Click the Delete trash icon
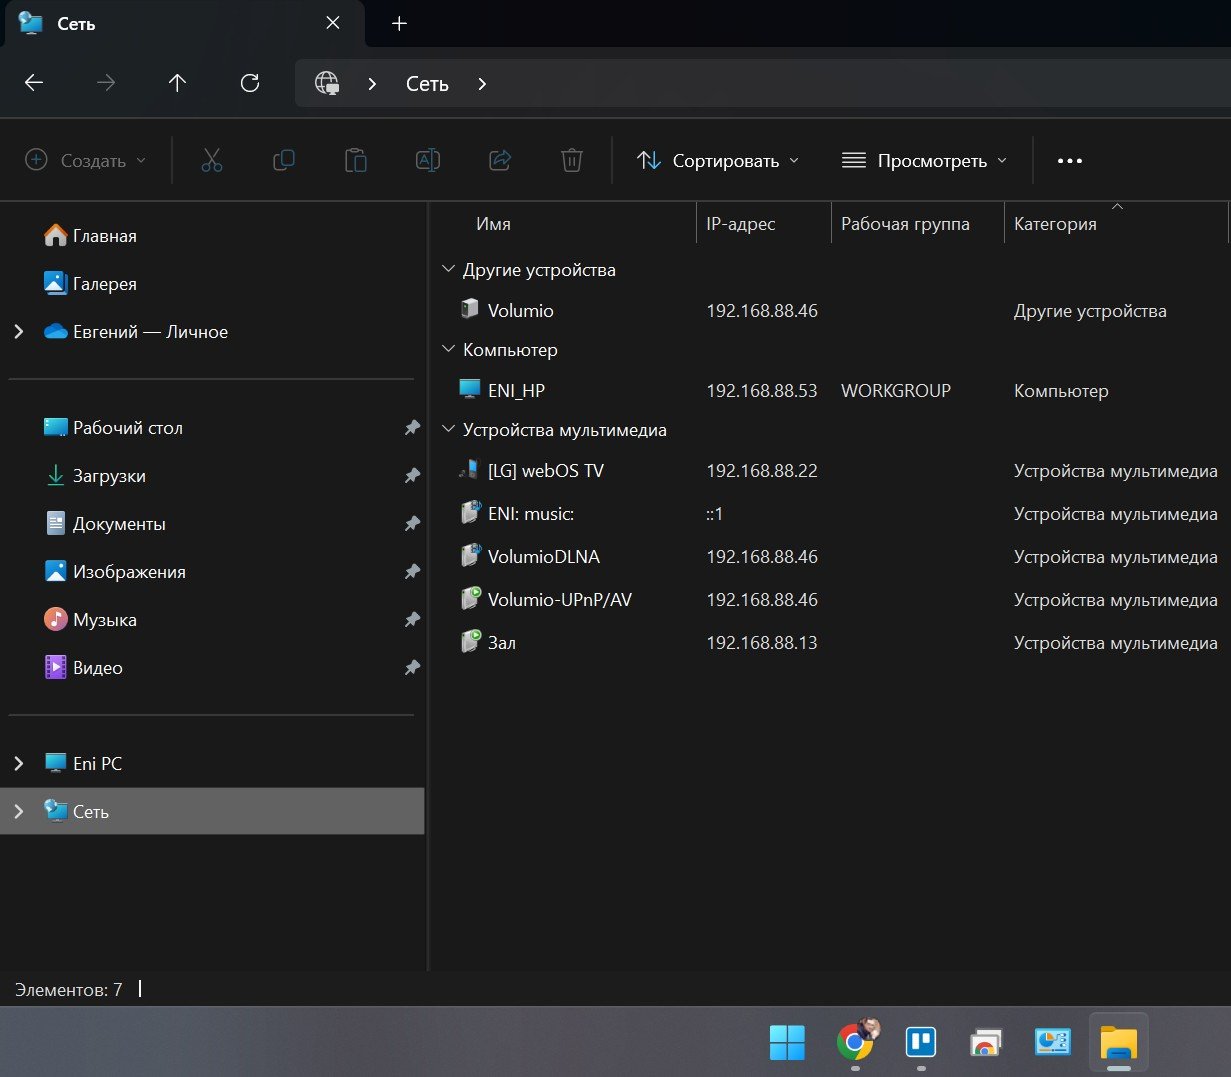The width and height of the screenshot is (1231, 1077). point(571,161)
